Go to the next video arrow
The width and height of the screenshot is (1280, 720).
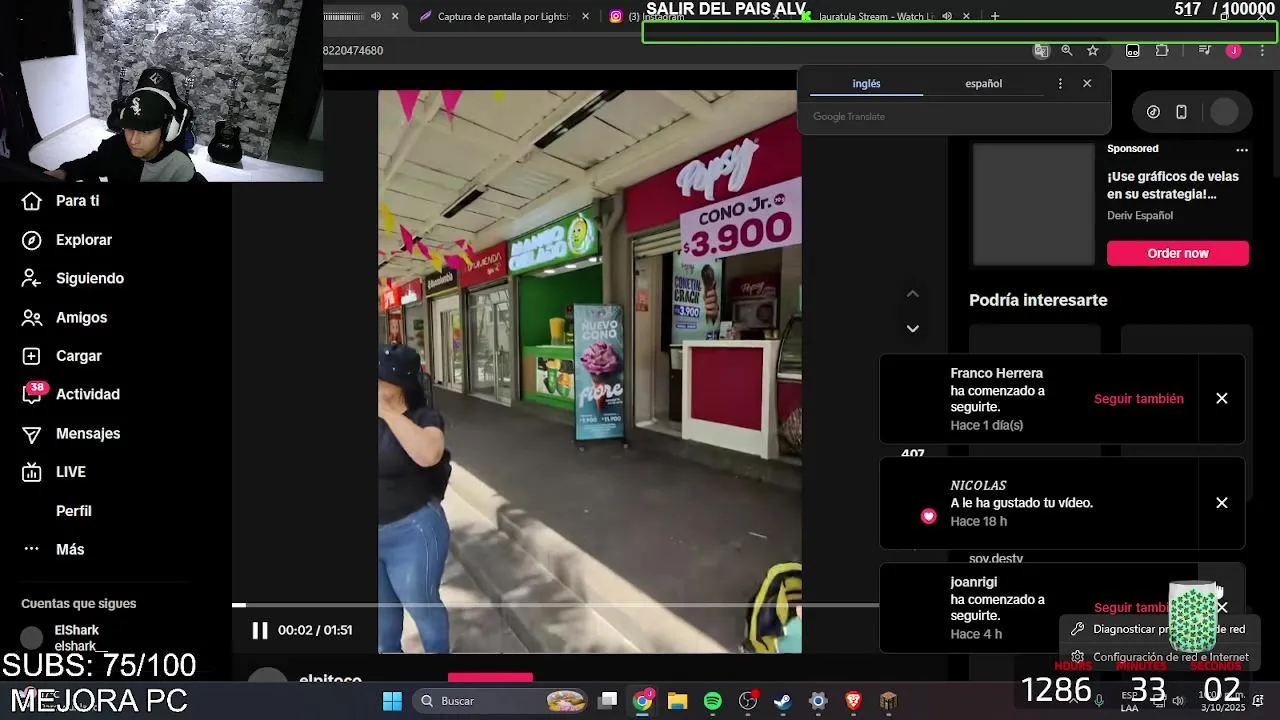(912, 328)
